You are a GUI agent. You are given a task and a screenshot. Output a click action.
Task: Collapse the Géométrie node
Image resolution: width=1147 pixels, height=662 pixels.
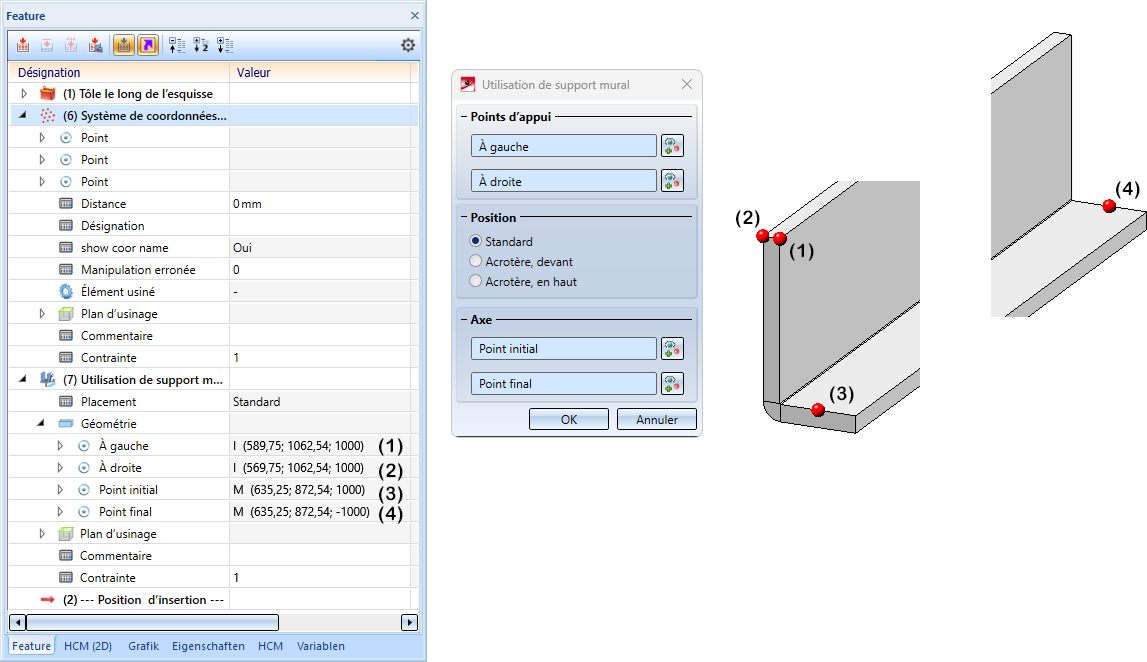[x=41, y=423]
